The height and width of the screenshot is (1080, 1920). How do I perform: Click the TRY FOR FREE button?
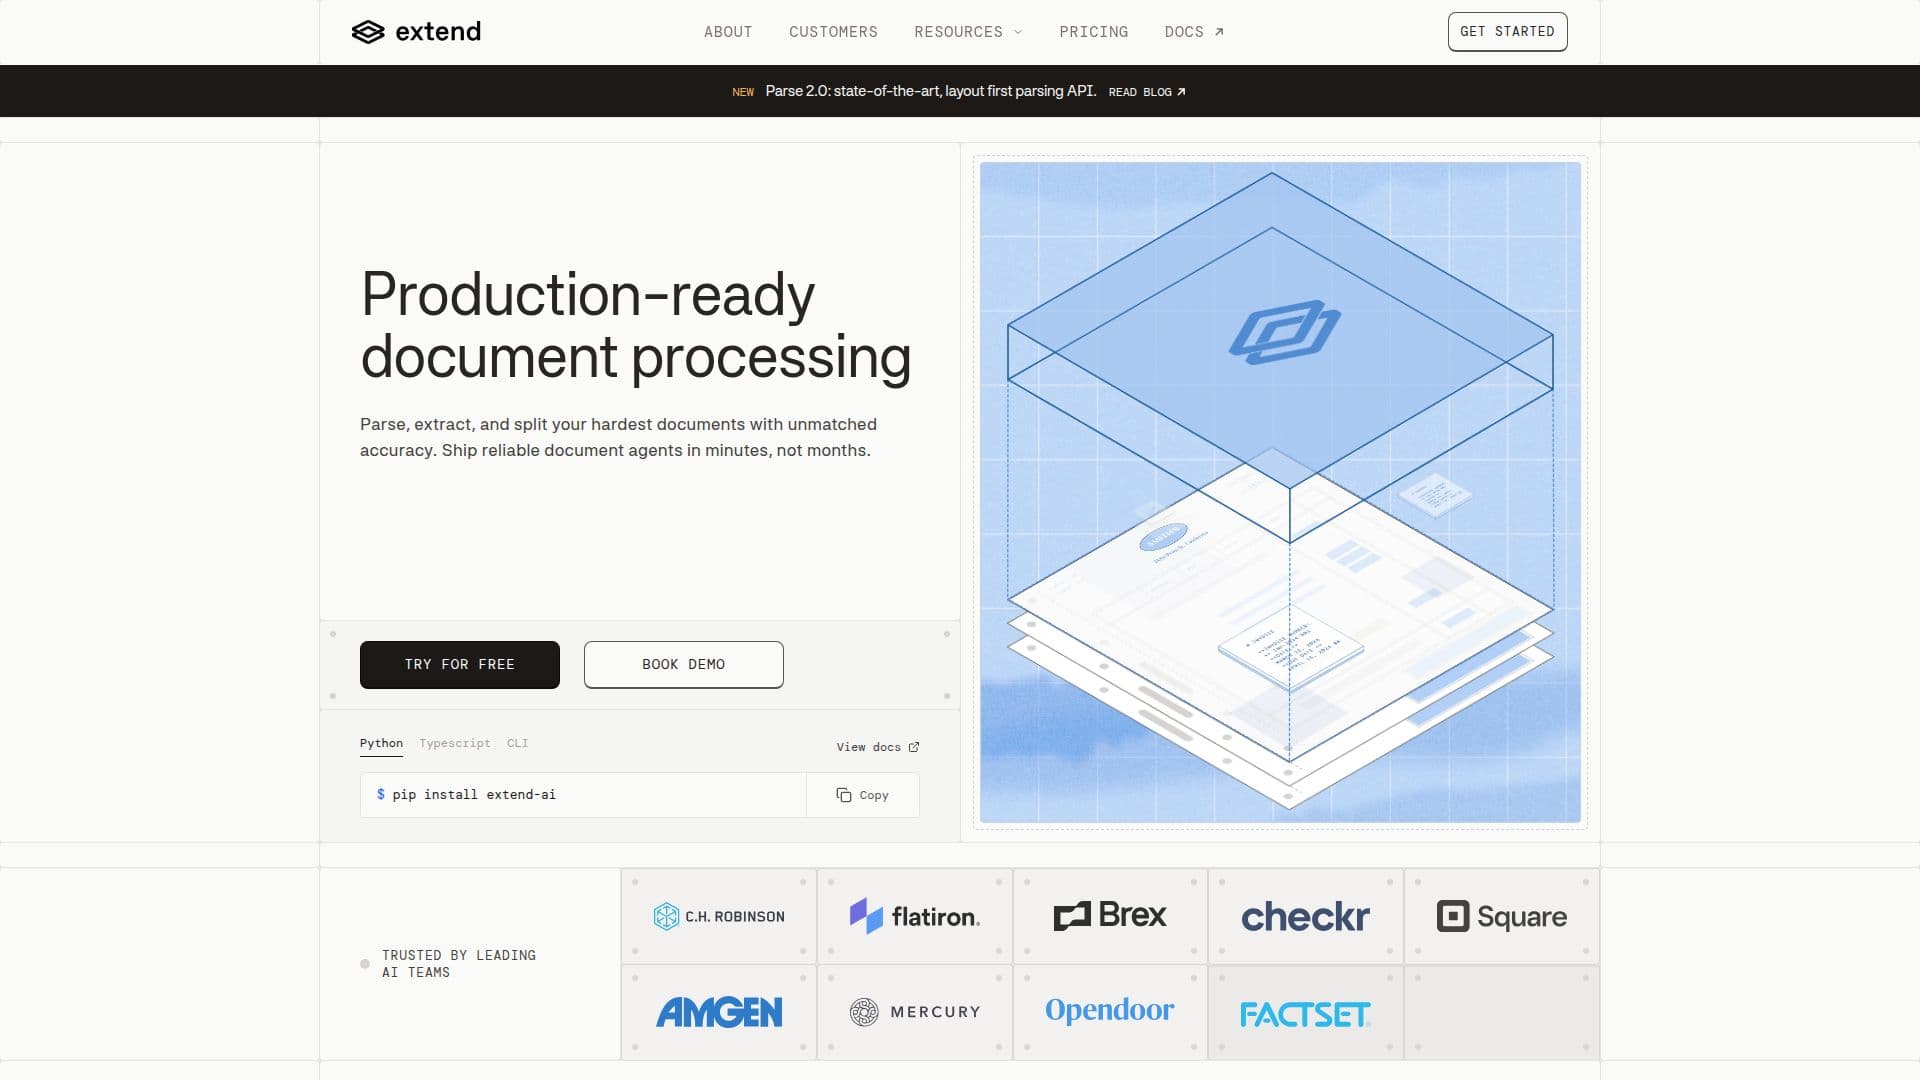460,665
